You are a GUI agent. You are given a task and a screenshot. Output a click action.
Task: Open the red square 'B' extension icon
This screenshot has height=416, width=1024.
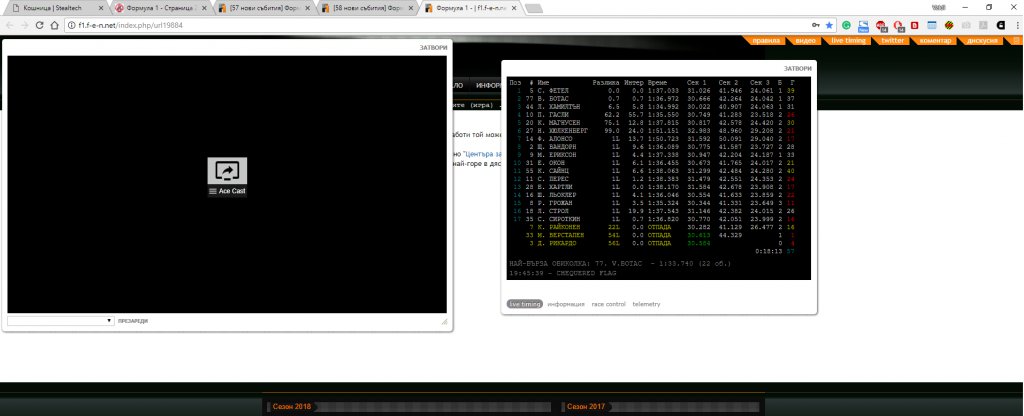point(915,25)
